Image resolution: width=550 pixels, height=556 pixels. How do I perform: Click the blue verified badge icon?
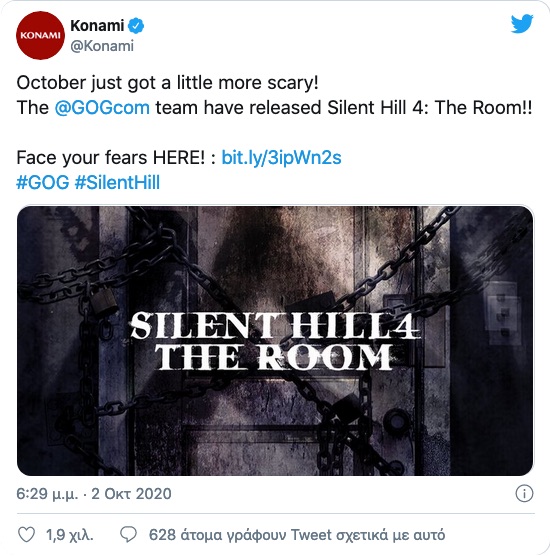coord(136,26)
